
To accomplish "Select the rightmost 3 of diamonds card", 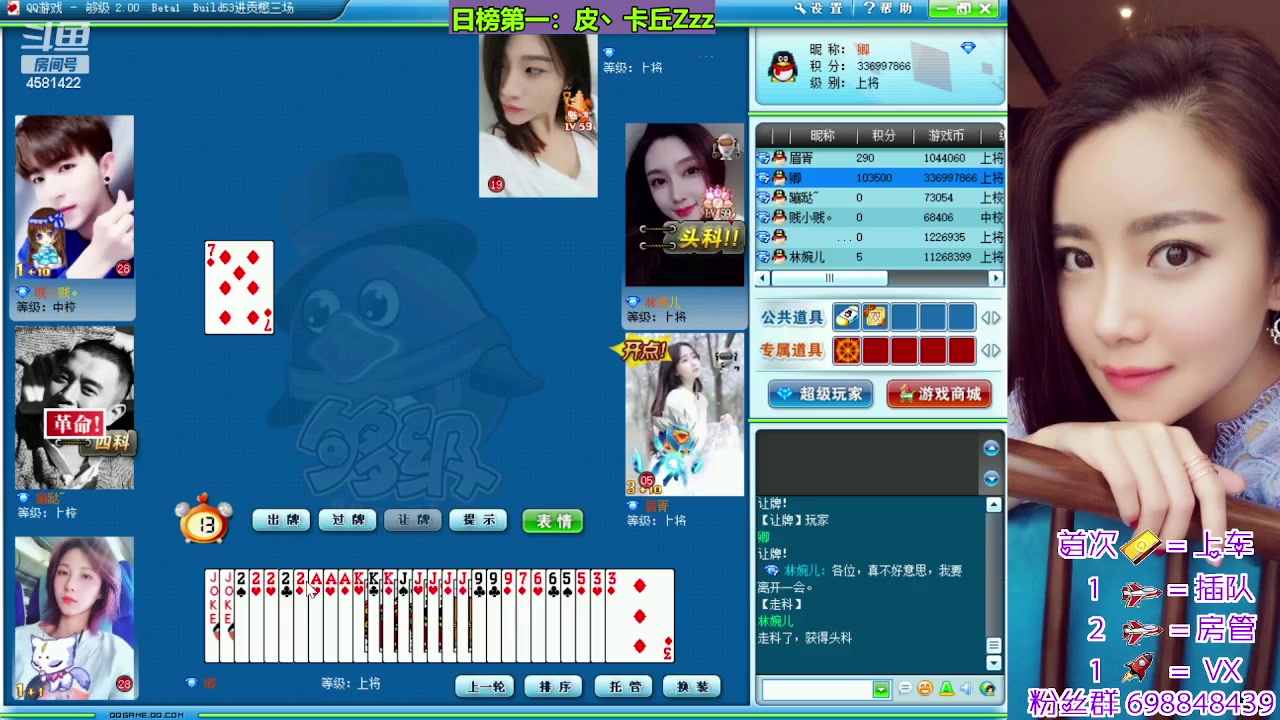I will tap(640, 615).
